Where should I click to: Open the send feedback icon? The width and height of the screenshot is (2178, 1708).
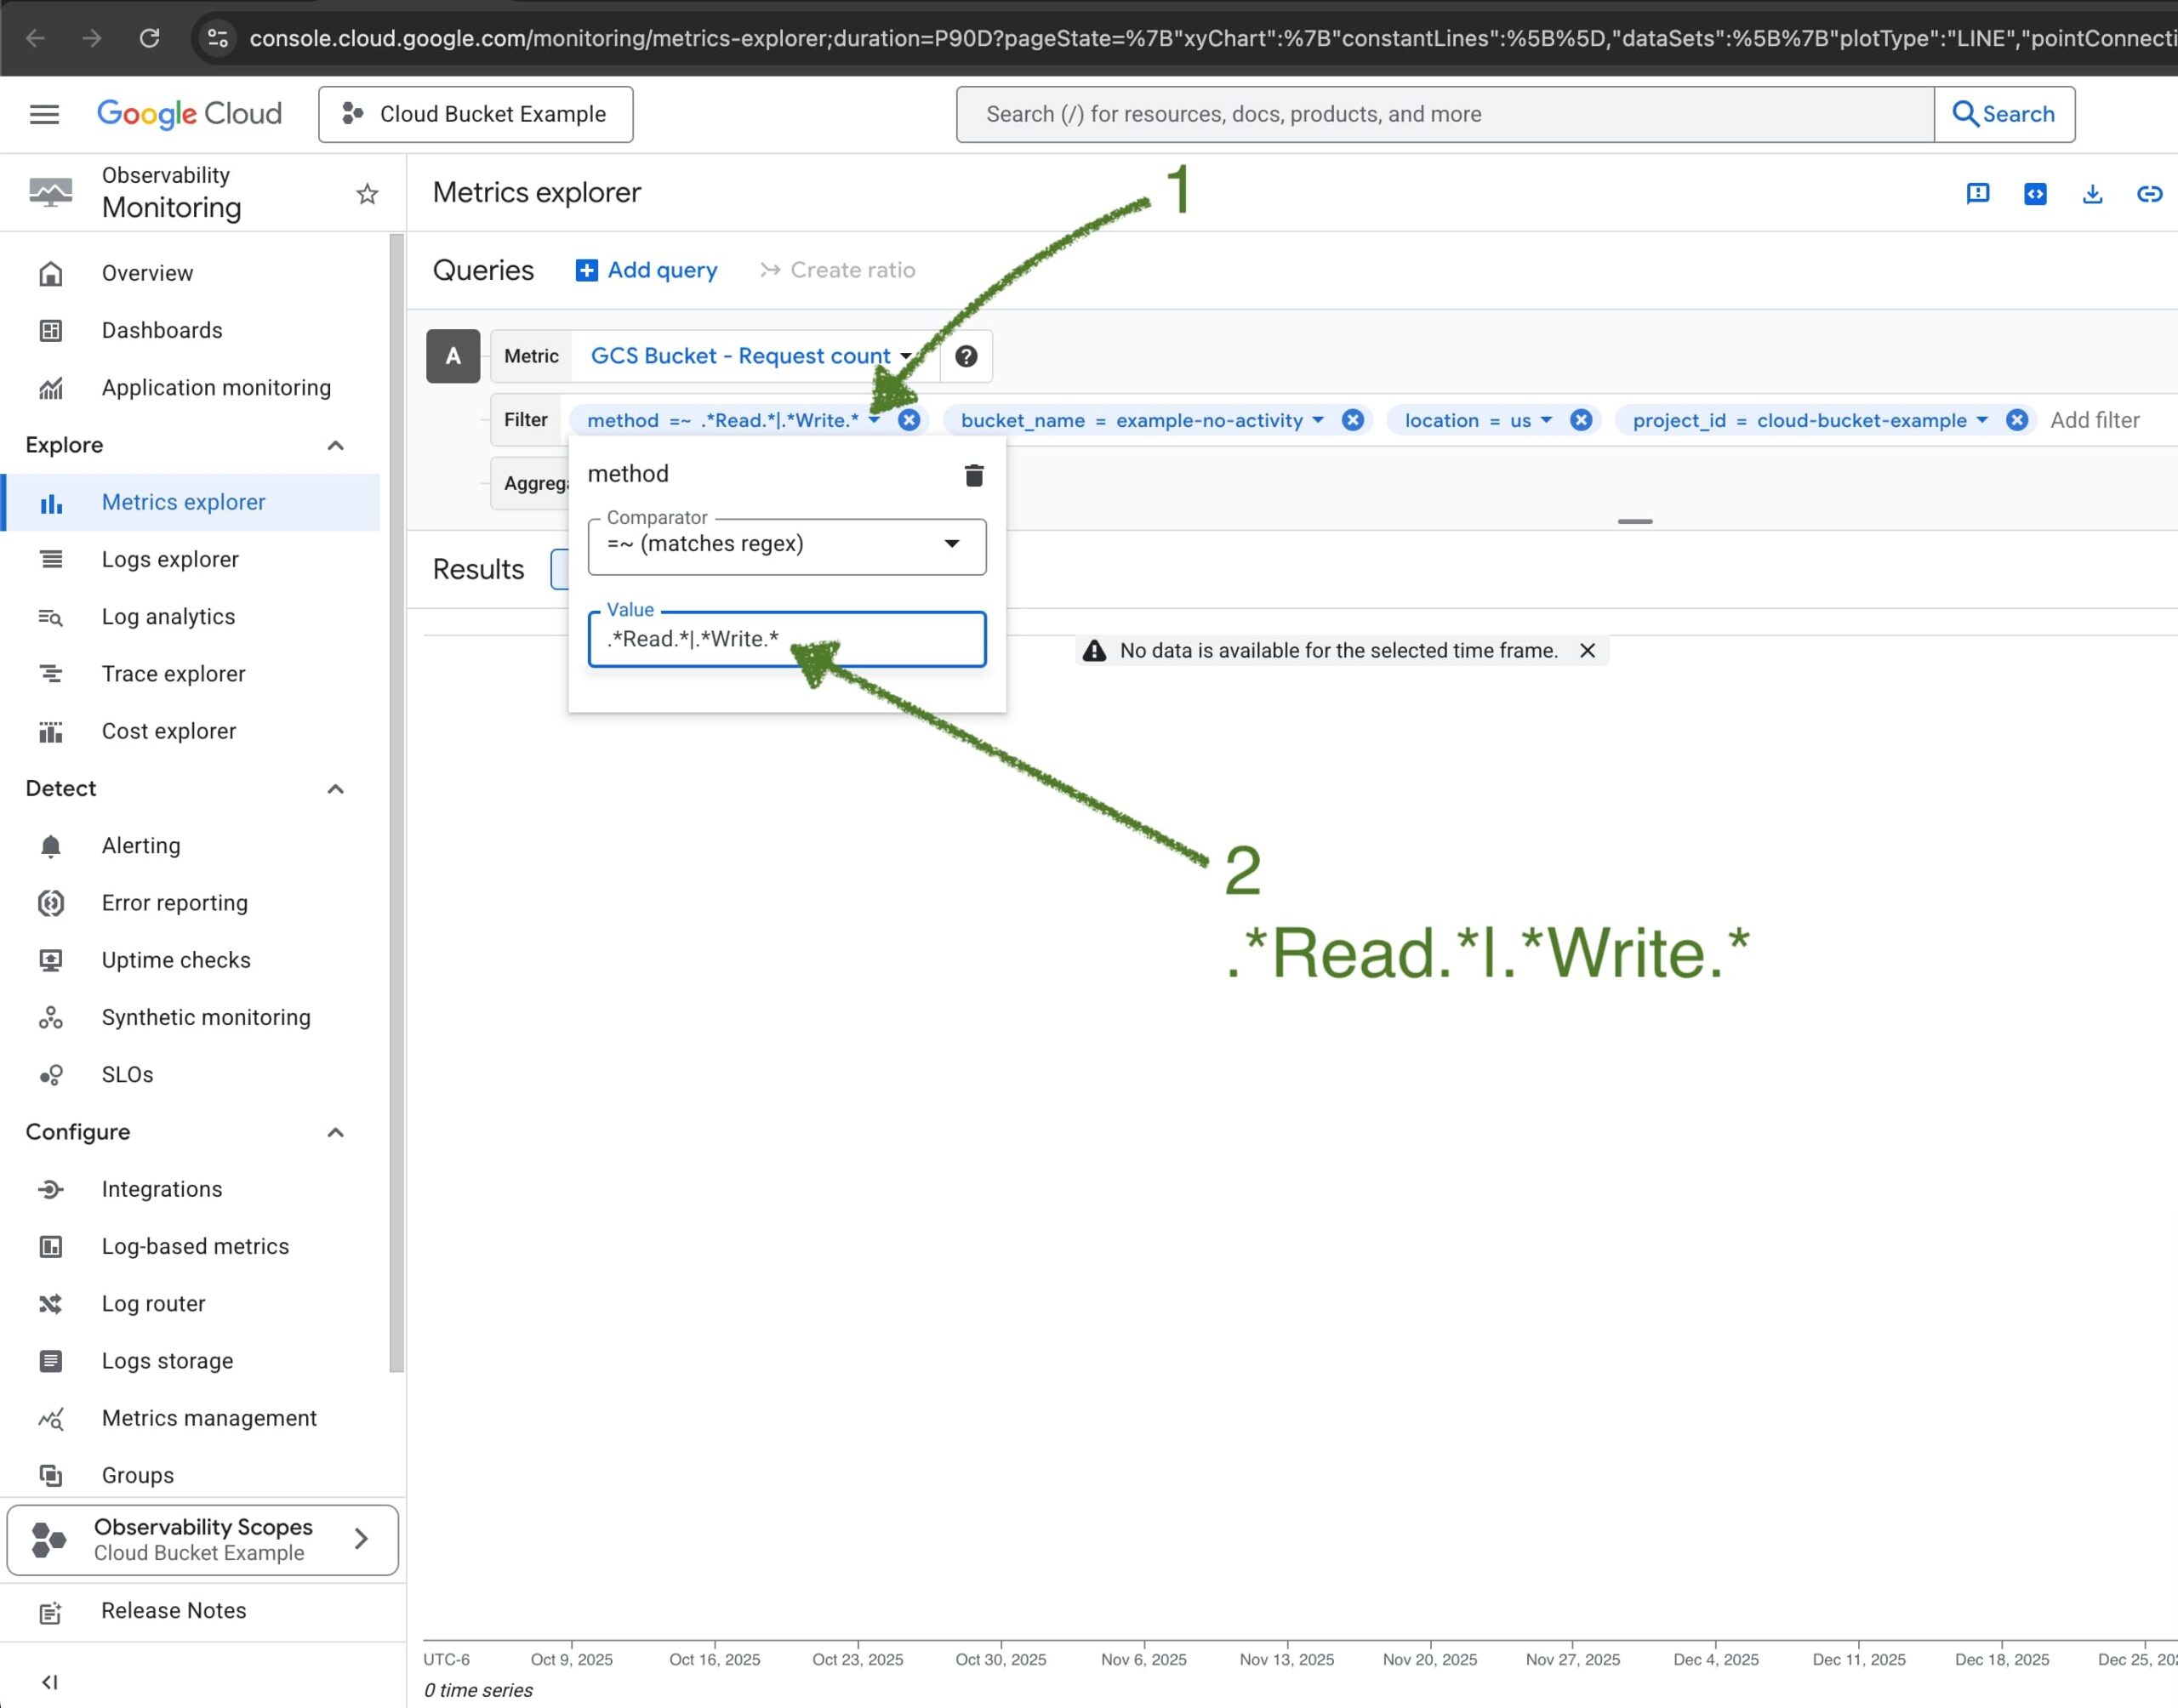point(1977,193)
